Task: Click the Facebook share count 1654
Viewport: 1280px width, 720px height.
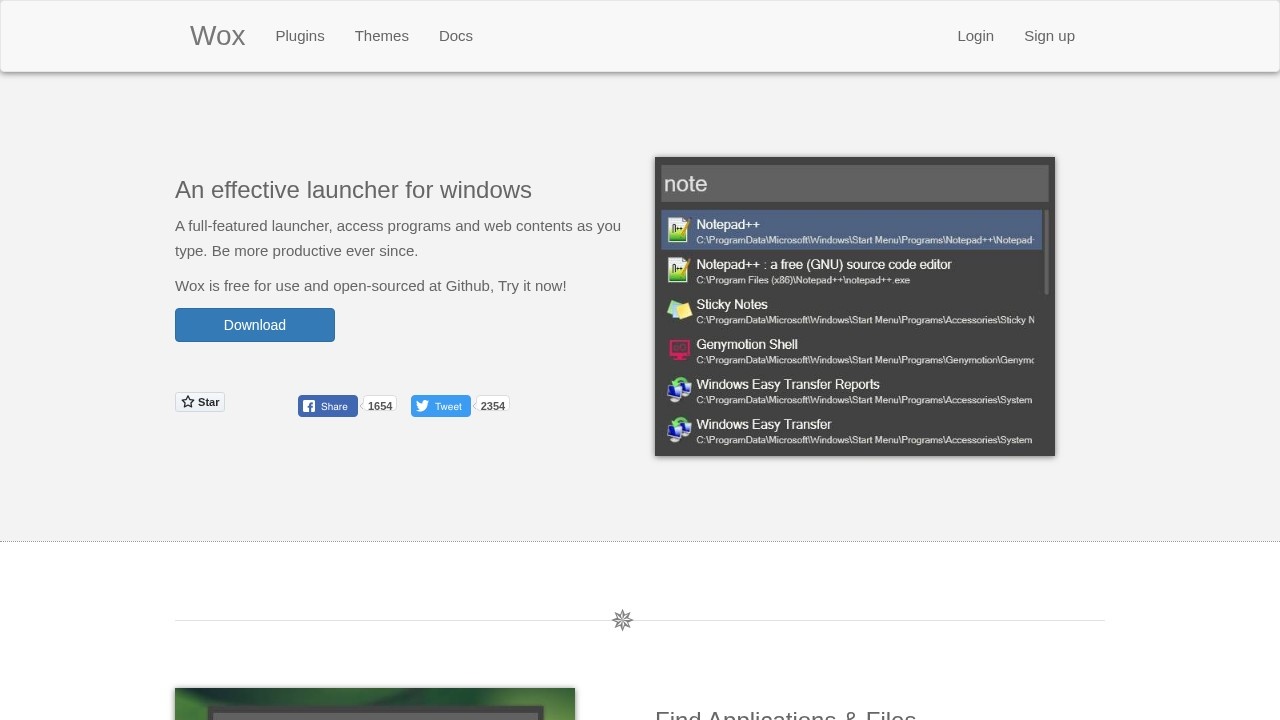Action: point(380,406)
